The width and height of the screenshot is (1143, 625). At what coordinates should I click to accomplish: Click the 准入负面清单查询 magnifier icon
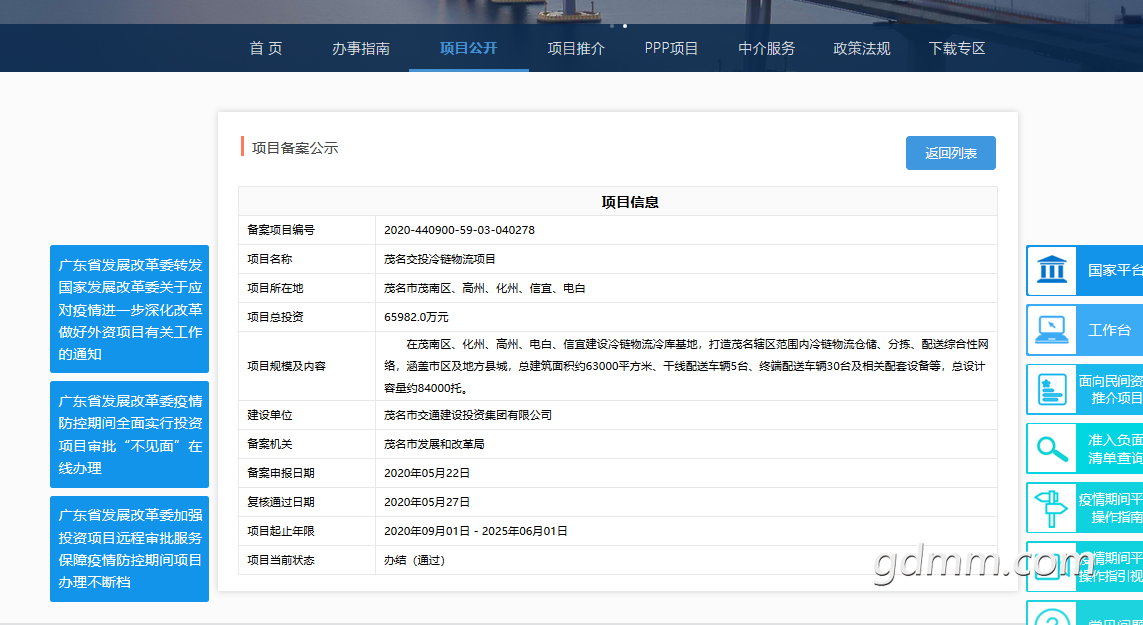[1052, 449]
